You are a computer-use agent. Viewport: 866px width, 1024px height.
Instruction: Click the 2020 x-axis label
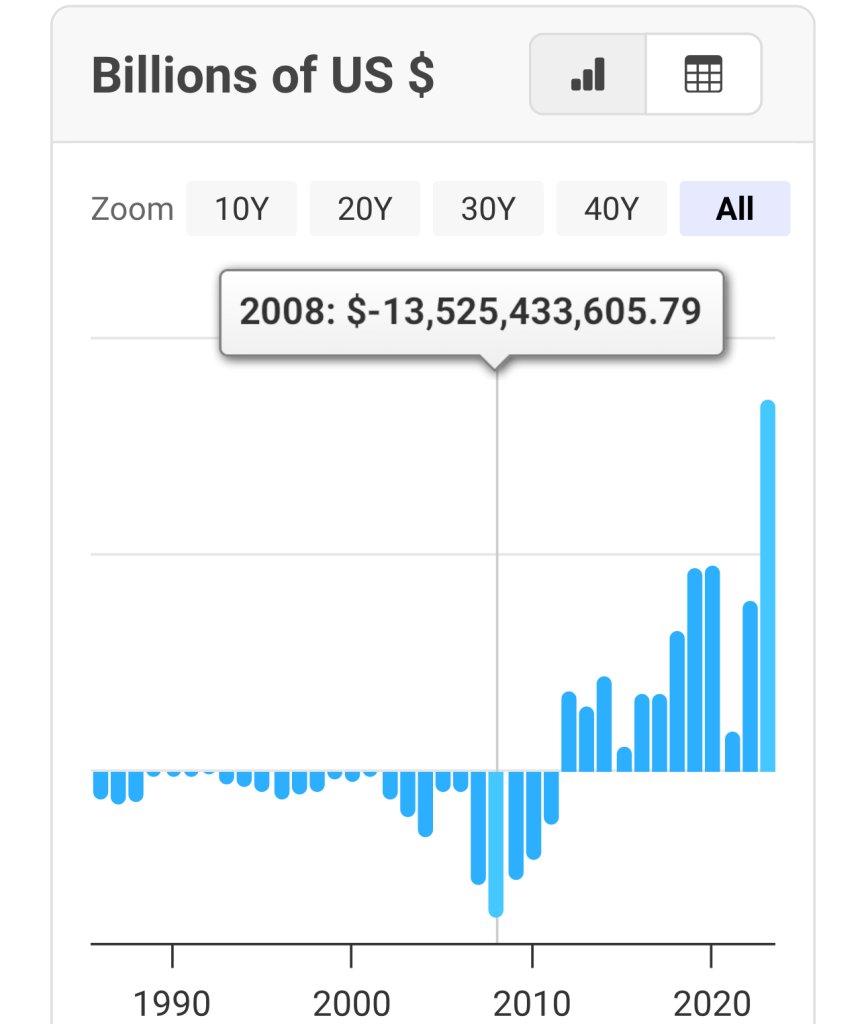point(710,1003)
